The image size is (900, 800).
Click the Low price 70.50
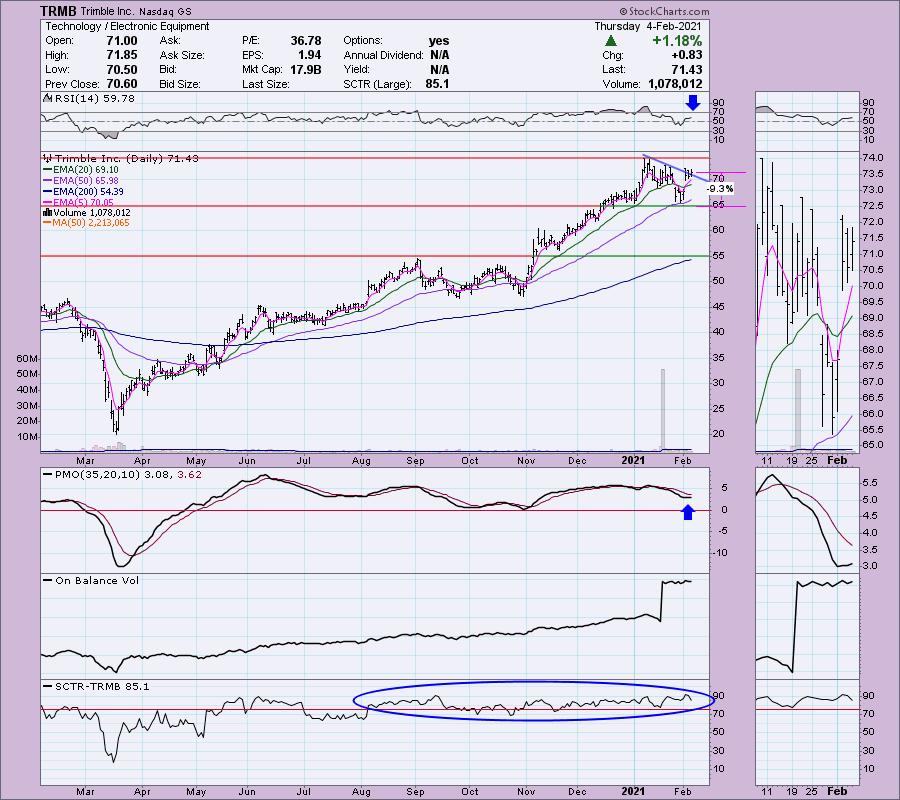(122, 69)
